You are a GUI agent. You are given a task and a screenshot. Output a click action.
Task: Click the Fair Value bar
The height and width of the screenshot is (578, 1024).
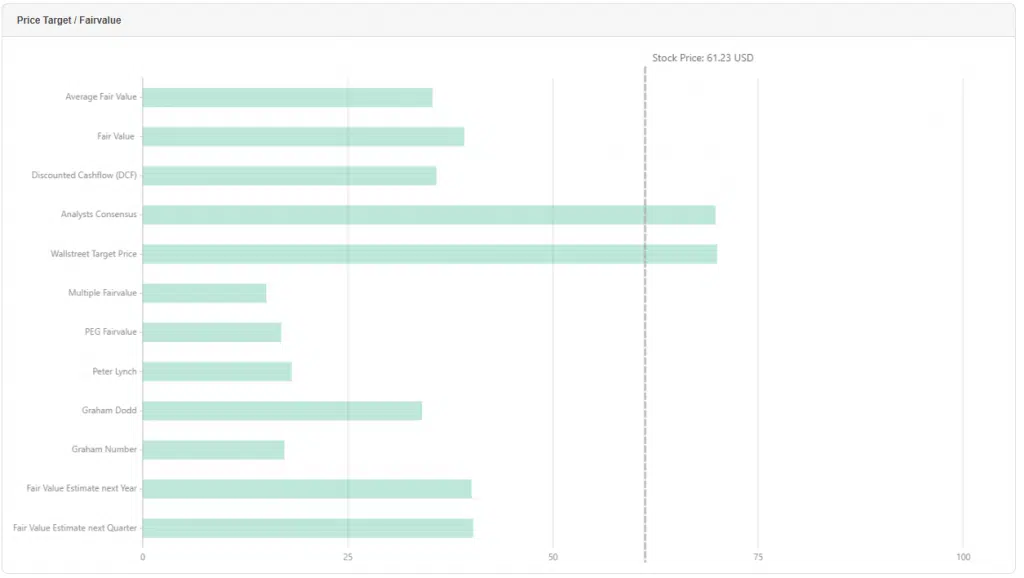(x=303, y=137)
